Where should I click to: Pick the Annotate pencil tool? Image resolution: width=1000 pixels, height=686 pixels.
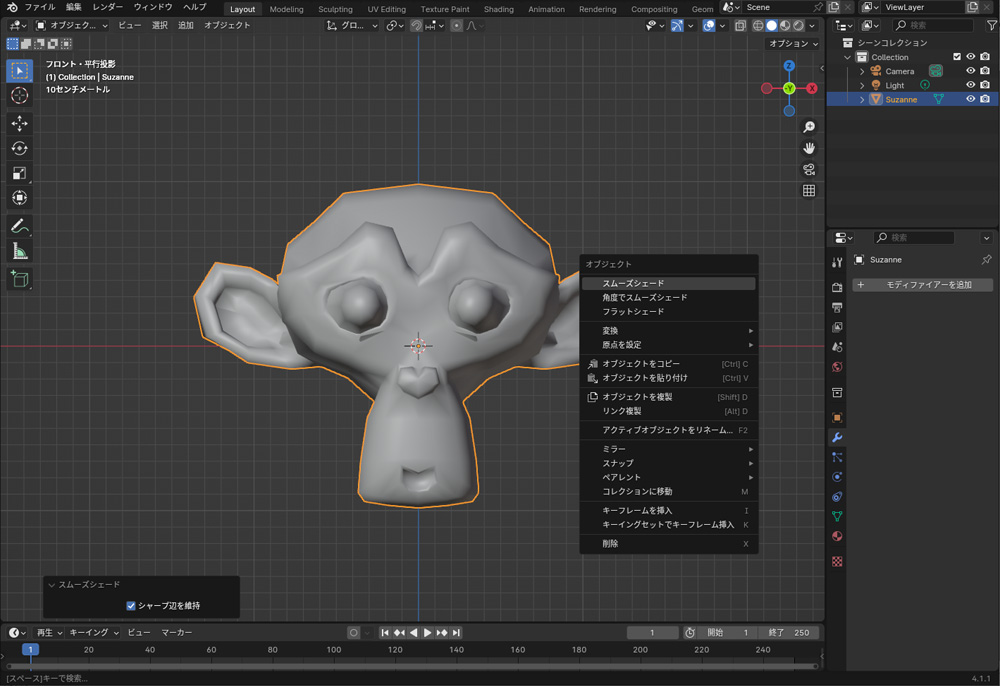(x=19, y=226)
